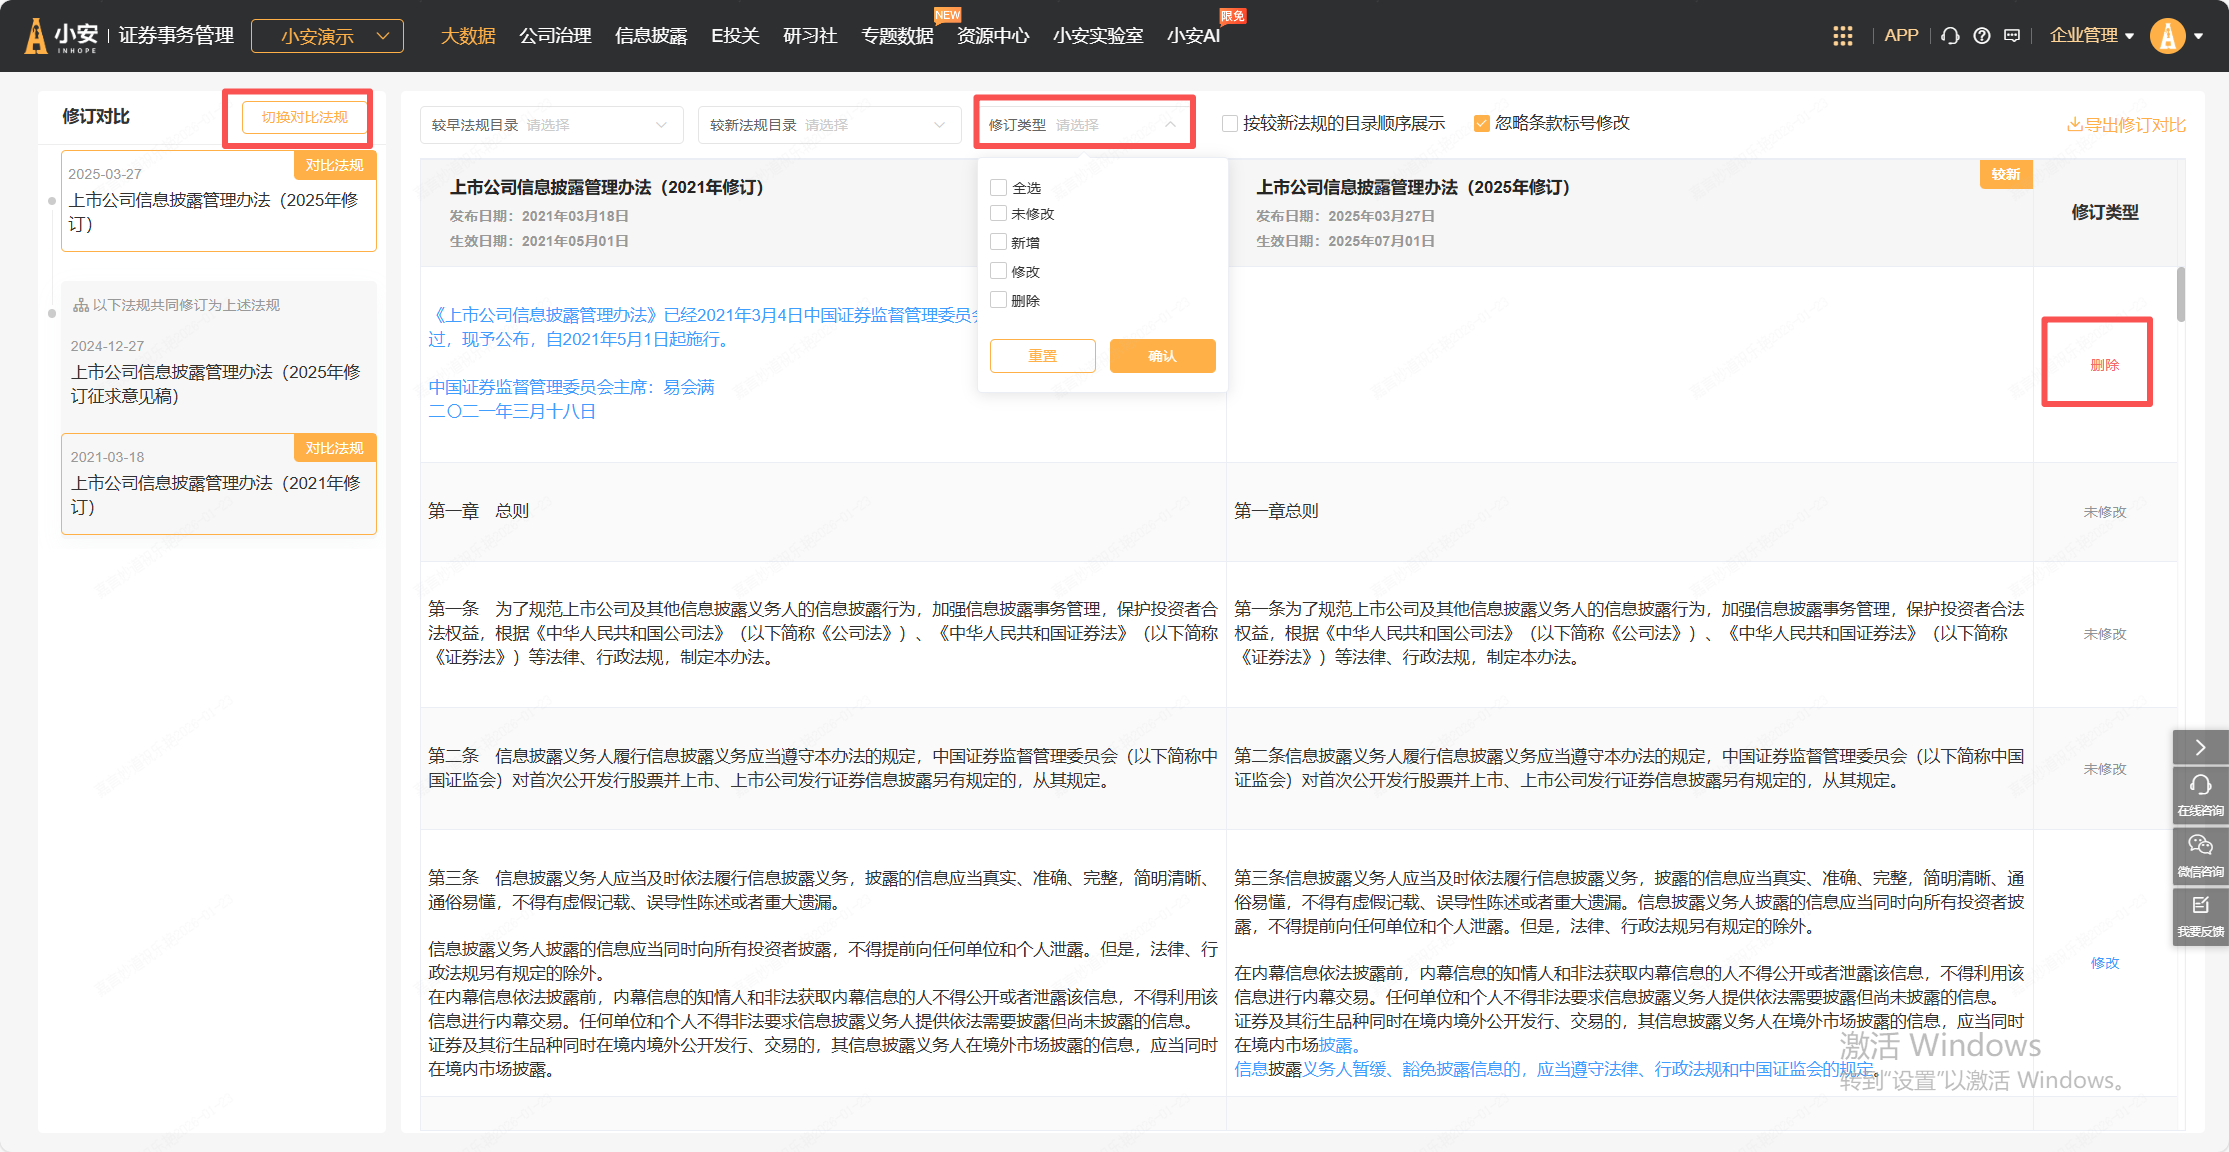Click the orange user avatar
Viewport: 2229px width, 1152px height.
point(2167,36)
